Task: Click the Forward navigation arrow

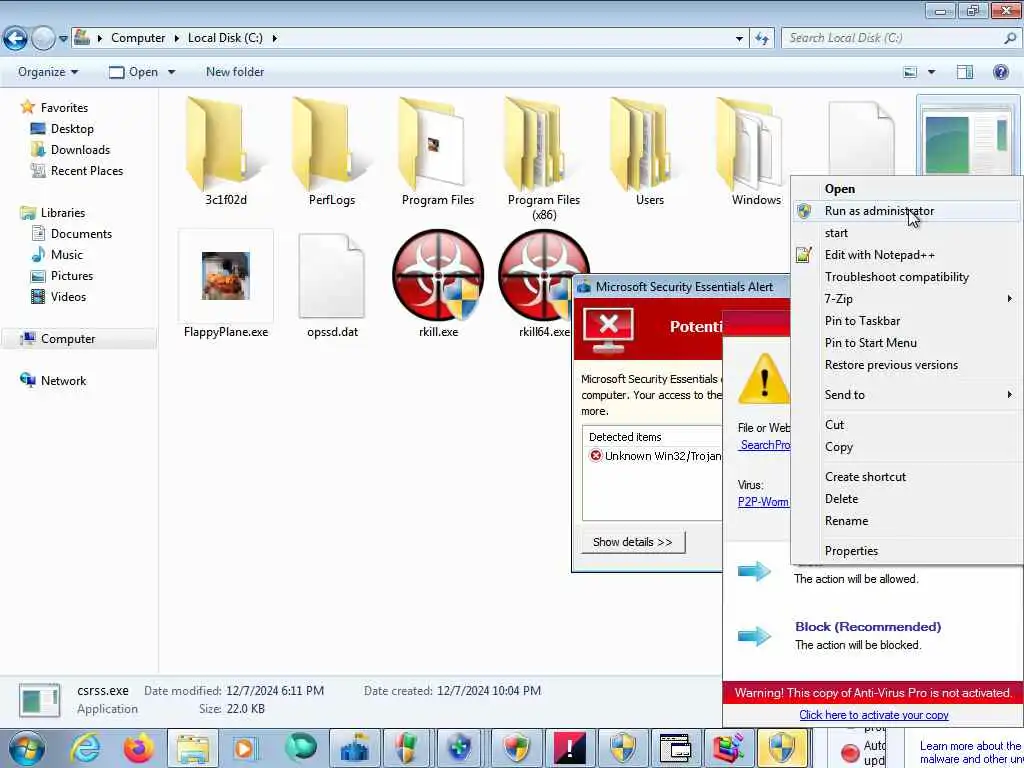Action: tap(43, 39)
